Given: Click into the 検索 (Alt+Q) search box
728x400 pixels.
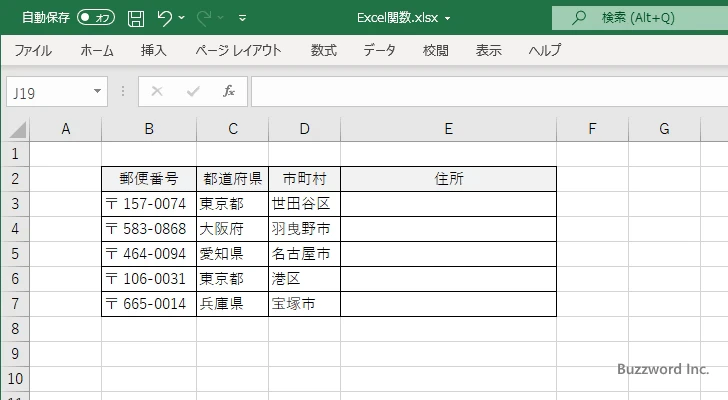Looking at the screenshot, I should click(x=640, y=18).
